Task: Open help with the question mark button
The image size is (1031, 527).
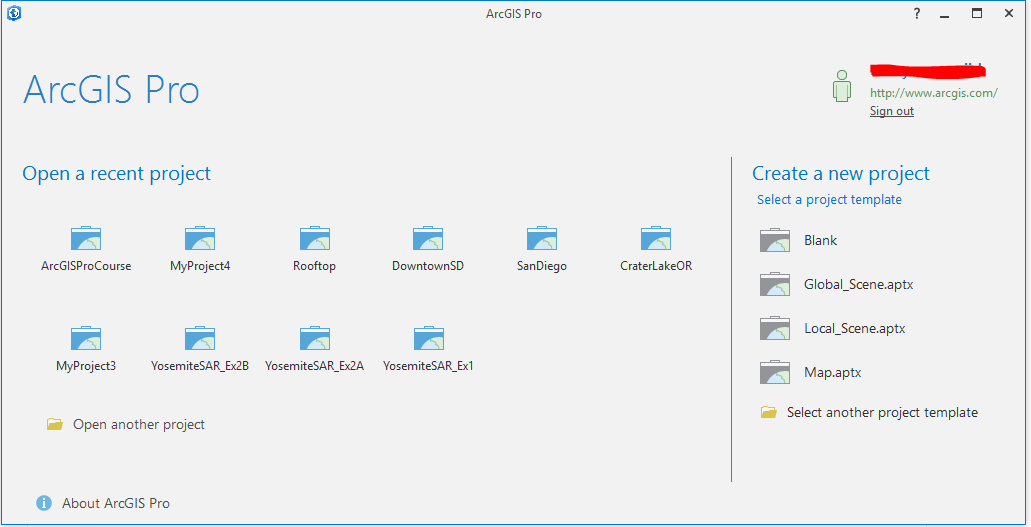Action: pyautogui.click(x=917, y=13)
